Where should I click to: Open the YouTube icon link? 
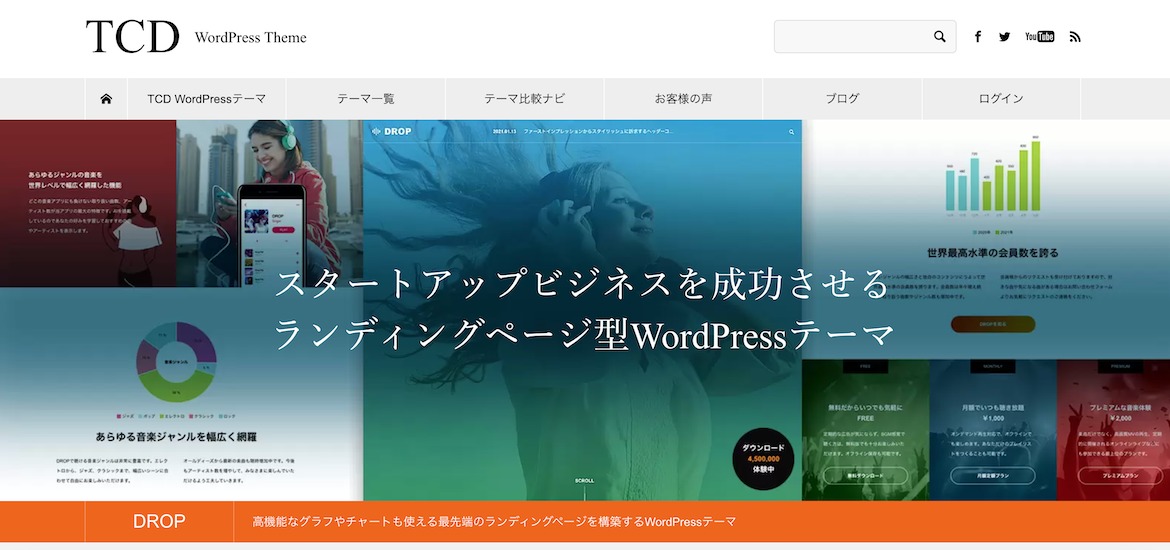[x=1039, y=37]
